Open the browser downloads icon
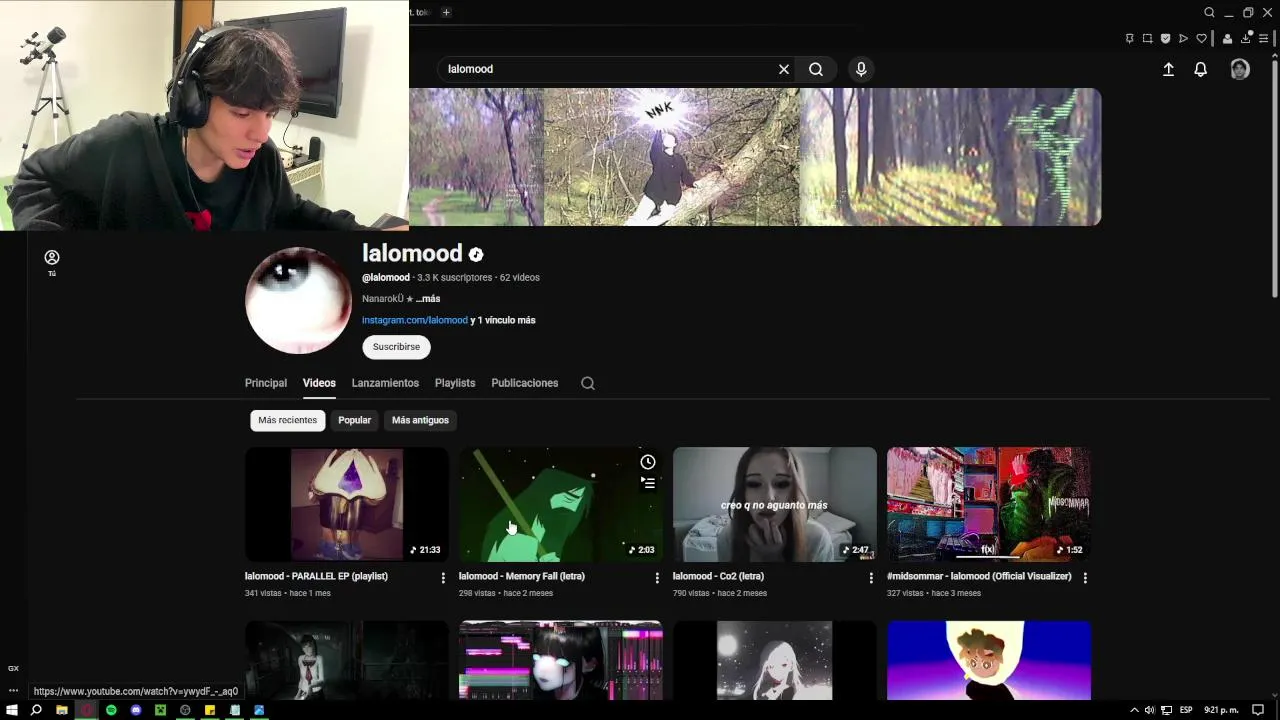 tap(1246, 38)
